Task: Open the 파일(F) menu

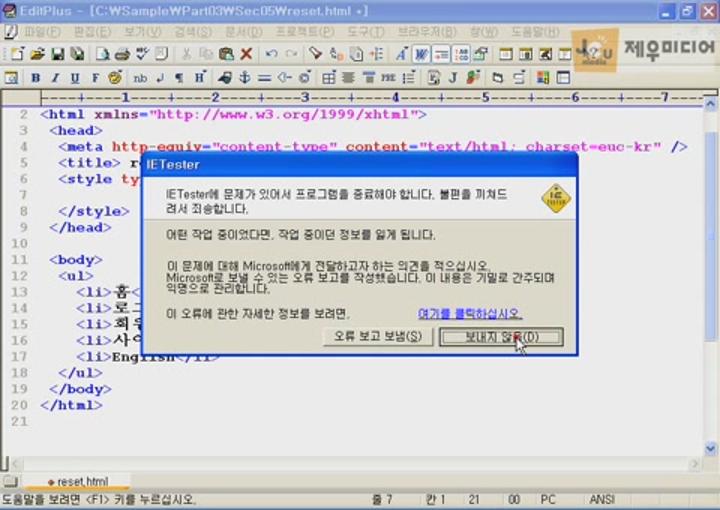Action: 42,32
